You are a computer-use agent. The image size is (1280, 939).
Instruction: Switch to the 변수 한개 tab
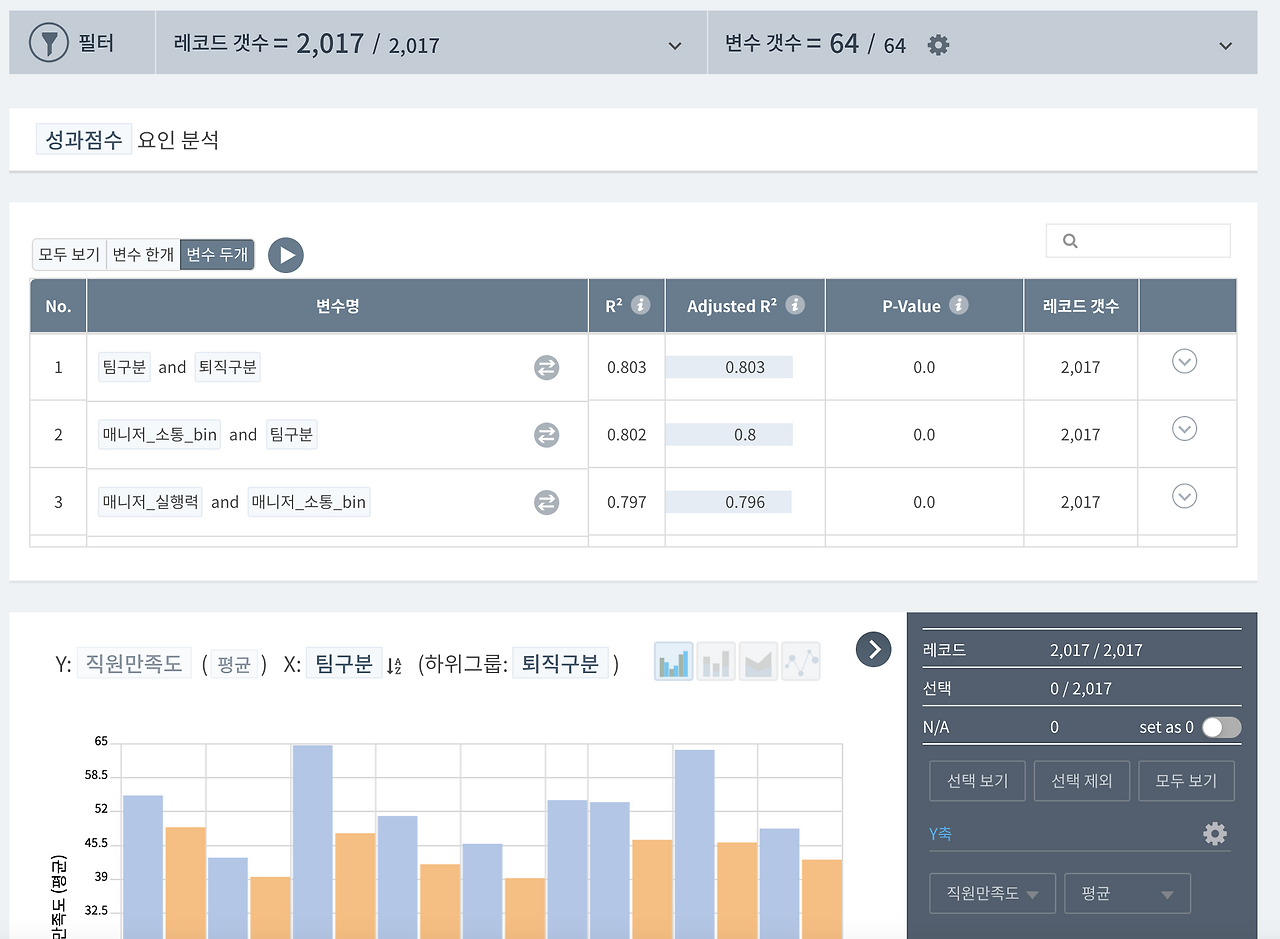142,254
